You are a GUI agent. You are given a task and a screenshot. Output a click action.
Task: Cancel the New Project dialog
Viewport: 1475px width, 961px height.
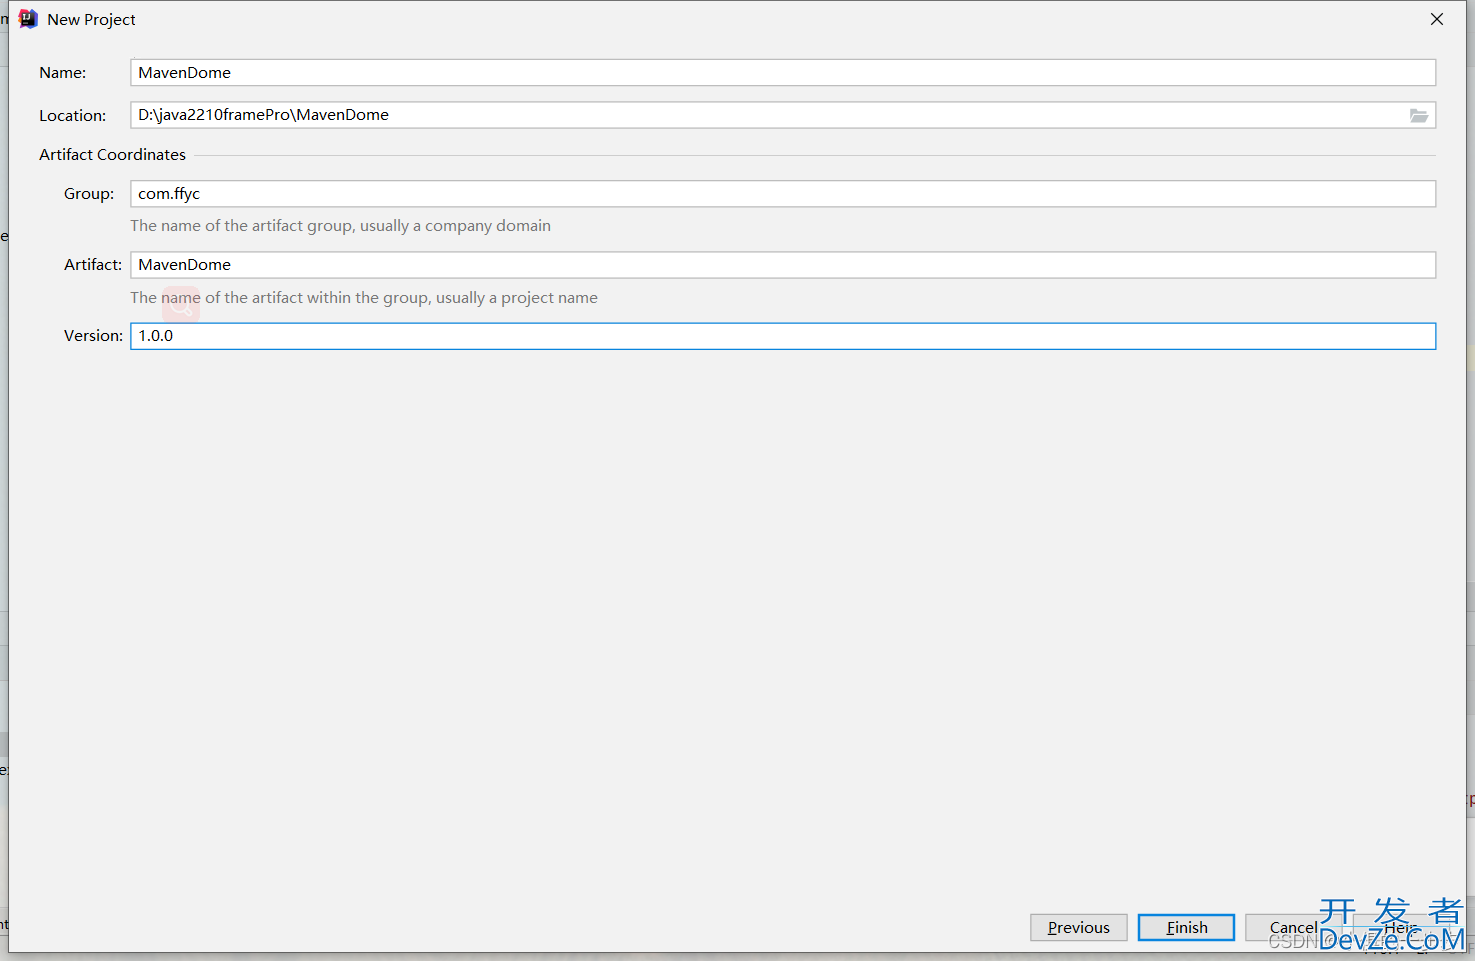coord(1293,928)
